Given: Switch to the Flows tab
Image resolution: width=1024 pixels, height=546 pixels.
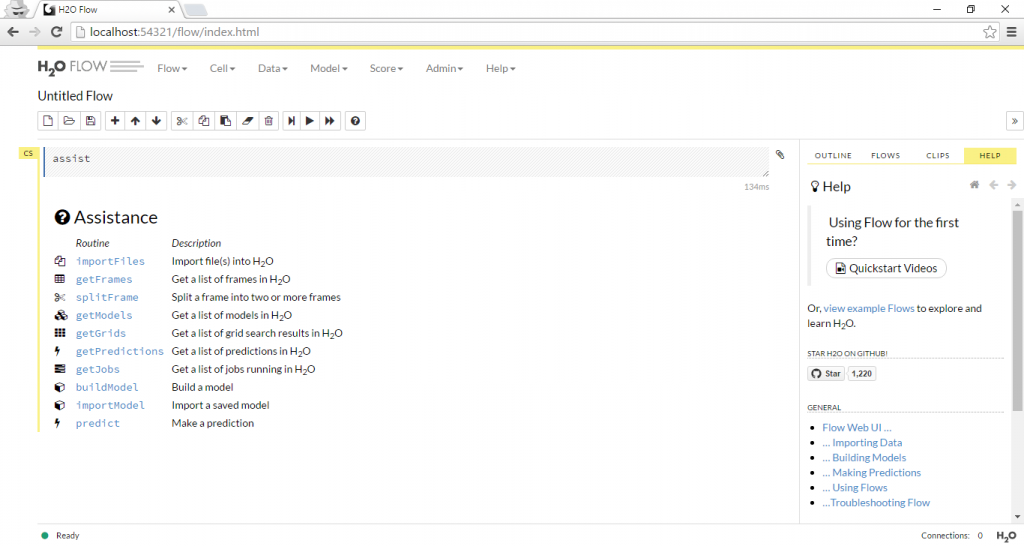Looking at the screenshot, I should tap(885, 155).
